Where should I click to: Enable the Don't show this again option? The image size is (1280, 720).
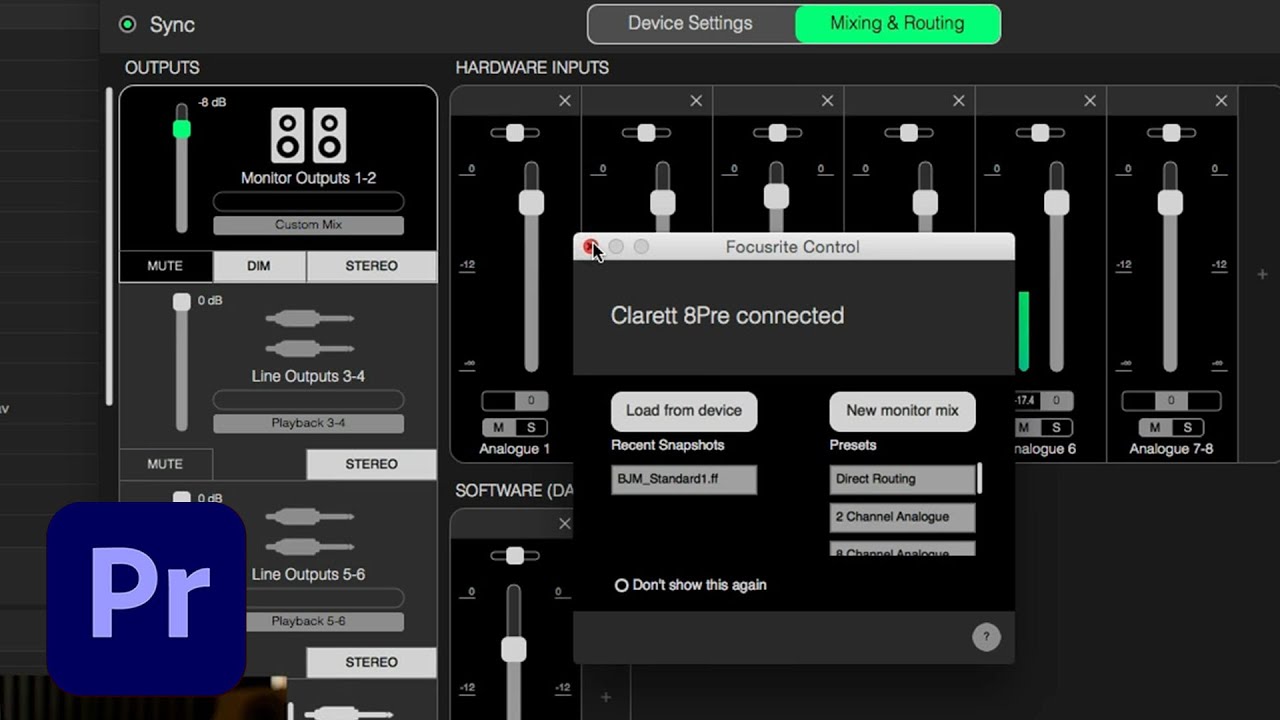click(x=621, y=585)
